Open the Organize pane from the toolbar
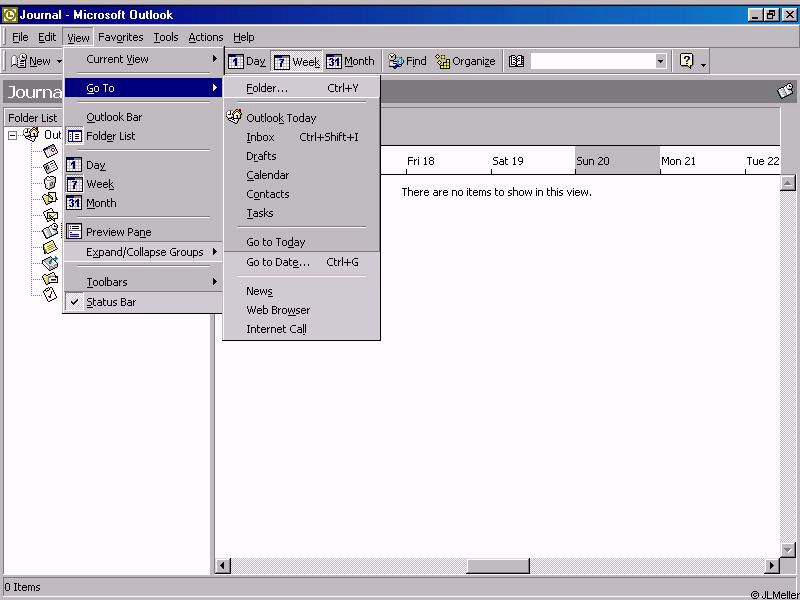Screen dimensions: 800x600 tap(465, 61)
